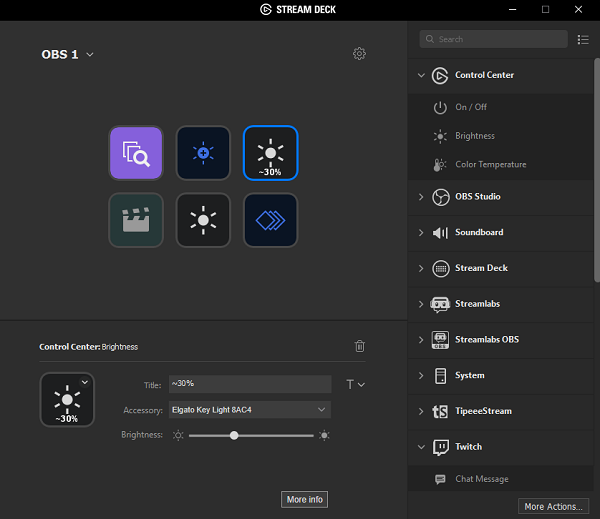This screenshot has width=600, height=519.
Task: Close the Stream Deck window
Action: (578, 10)
